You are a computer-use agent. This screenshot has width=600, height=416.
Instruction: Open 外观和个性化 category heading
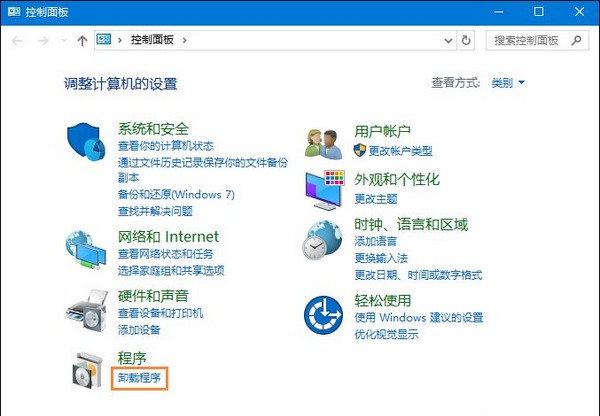(397, 179)
